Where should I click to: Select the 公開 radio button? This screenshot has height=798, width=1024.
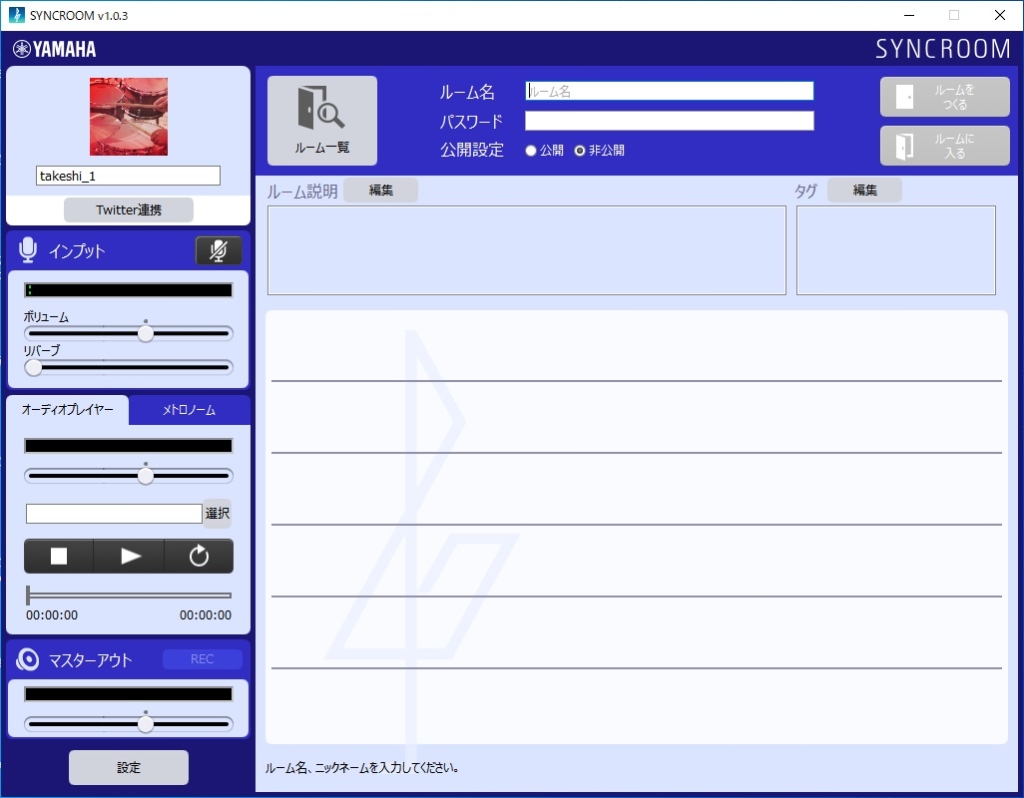[x=531, y=151]
